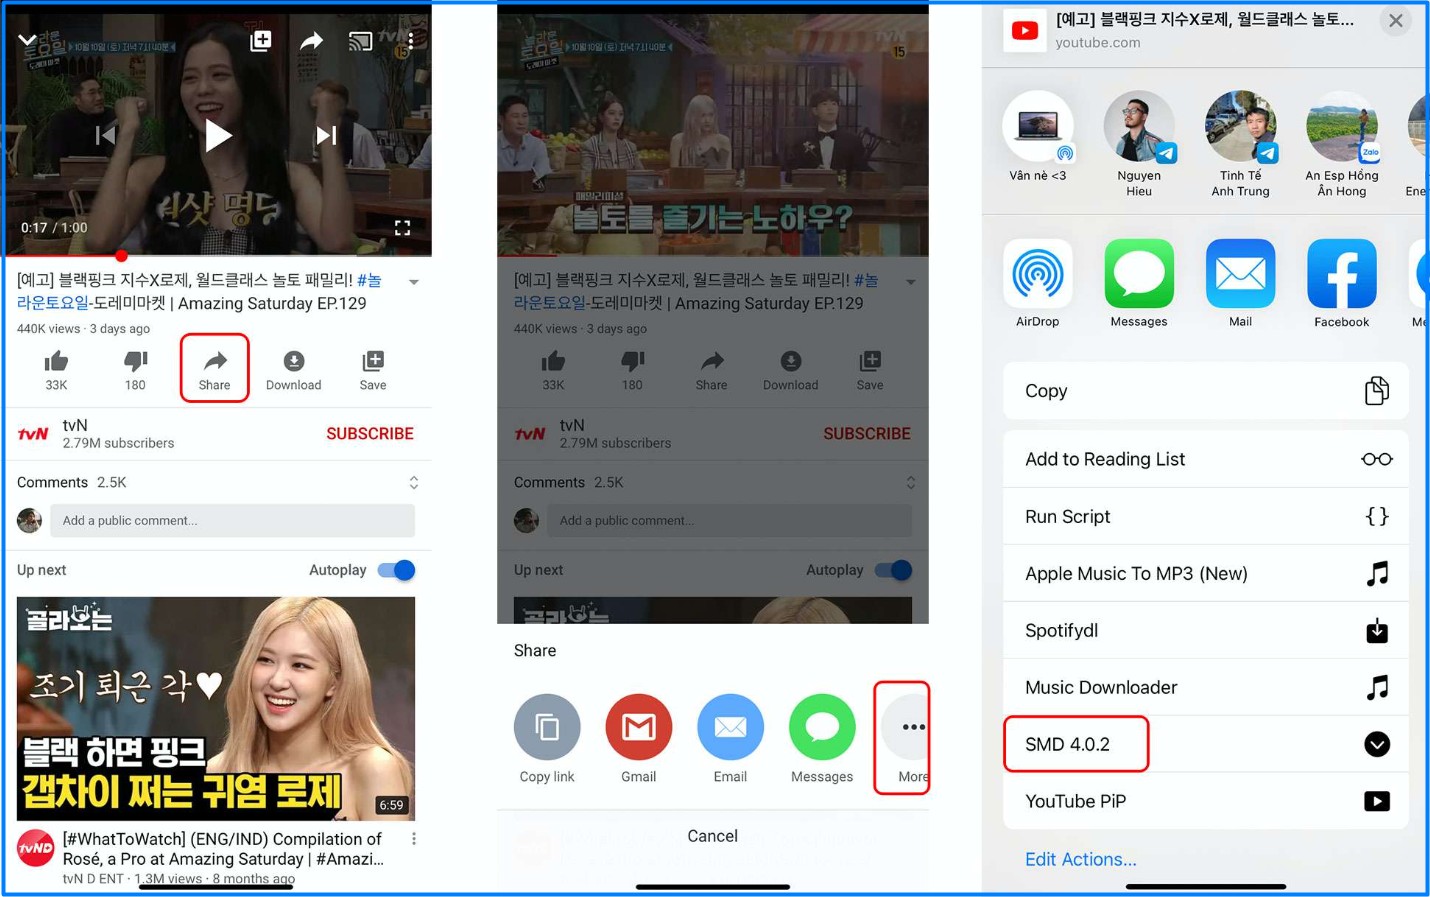Viewport: 1430px width, 897px height.
Task: Cancel the YouTube share dialog
Action: 712,836
